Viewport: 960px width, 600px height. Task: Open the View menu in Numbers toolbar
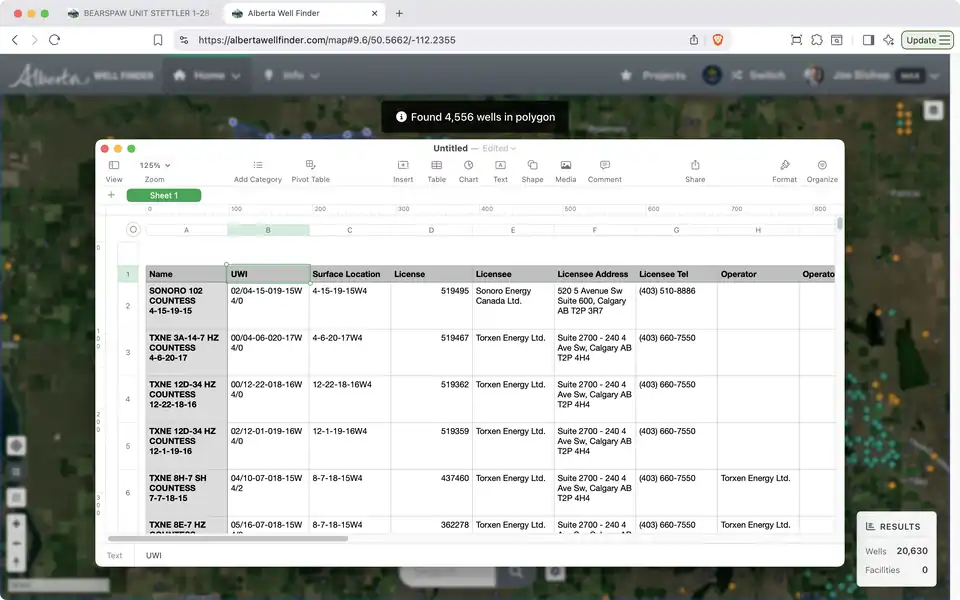coord(114,171)
